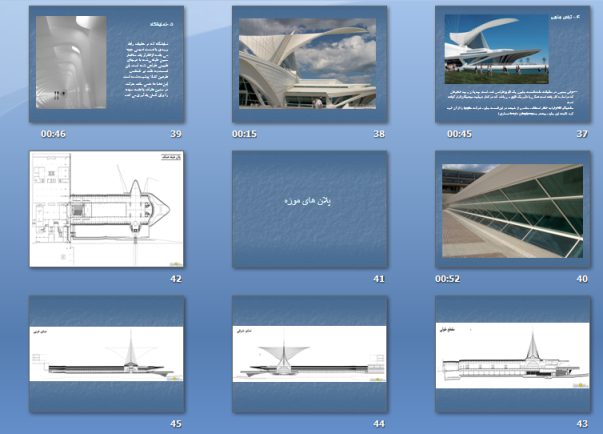Click slide number 38 label
Viewport: 603px width, 434px height.
[379, 134]
